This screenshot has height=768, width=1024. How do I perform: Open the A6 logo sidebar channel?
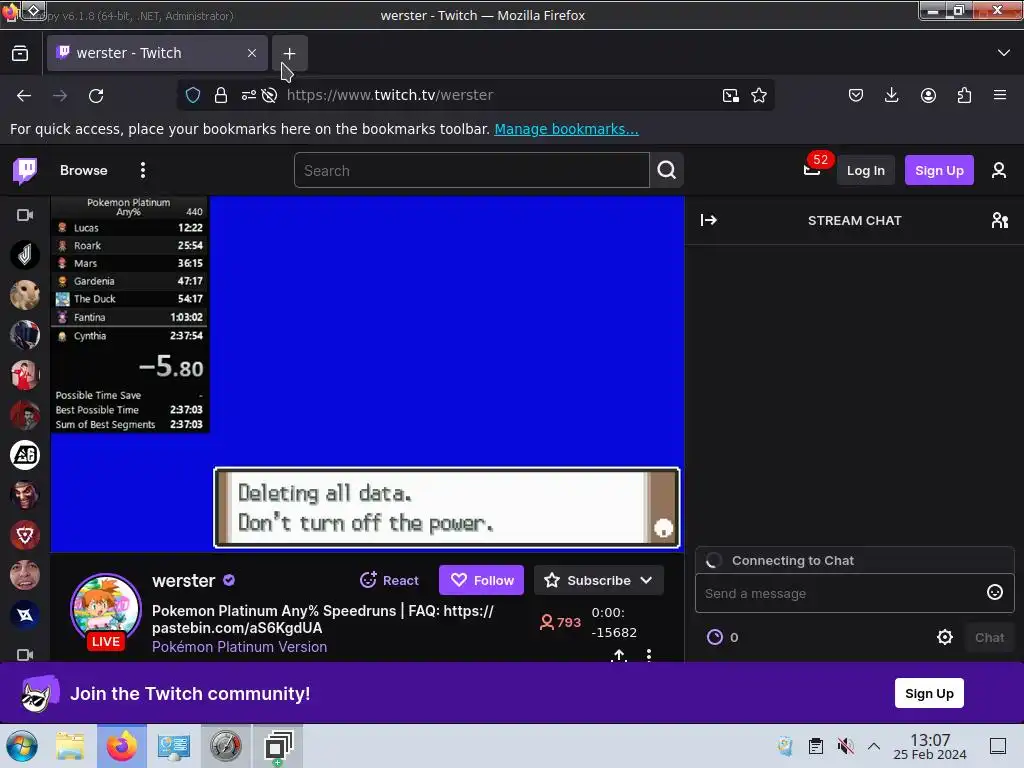click(25, 455)
